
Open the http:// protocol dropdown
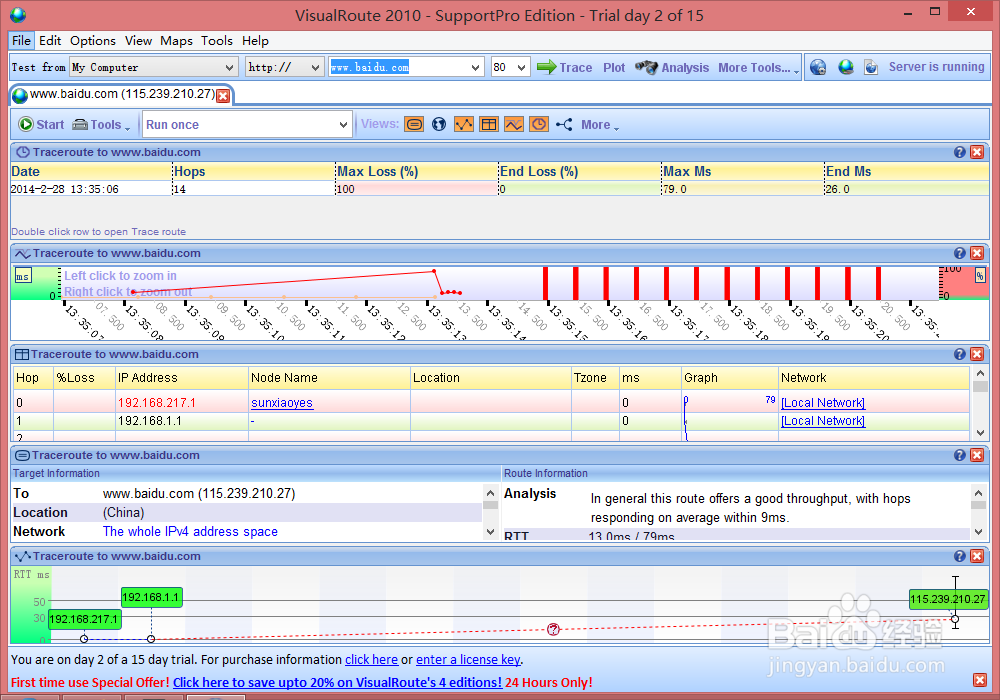(315, 67)
